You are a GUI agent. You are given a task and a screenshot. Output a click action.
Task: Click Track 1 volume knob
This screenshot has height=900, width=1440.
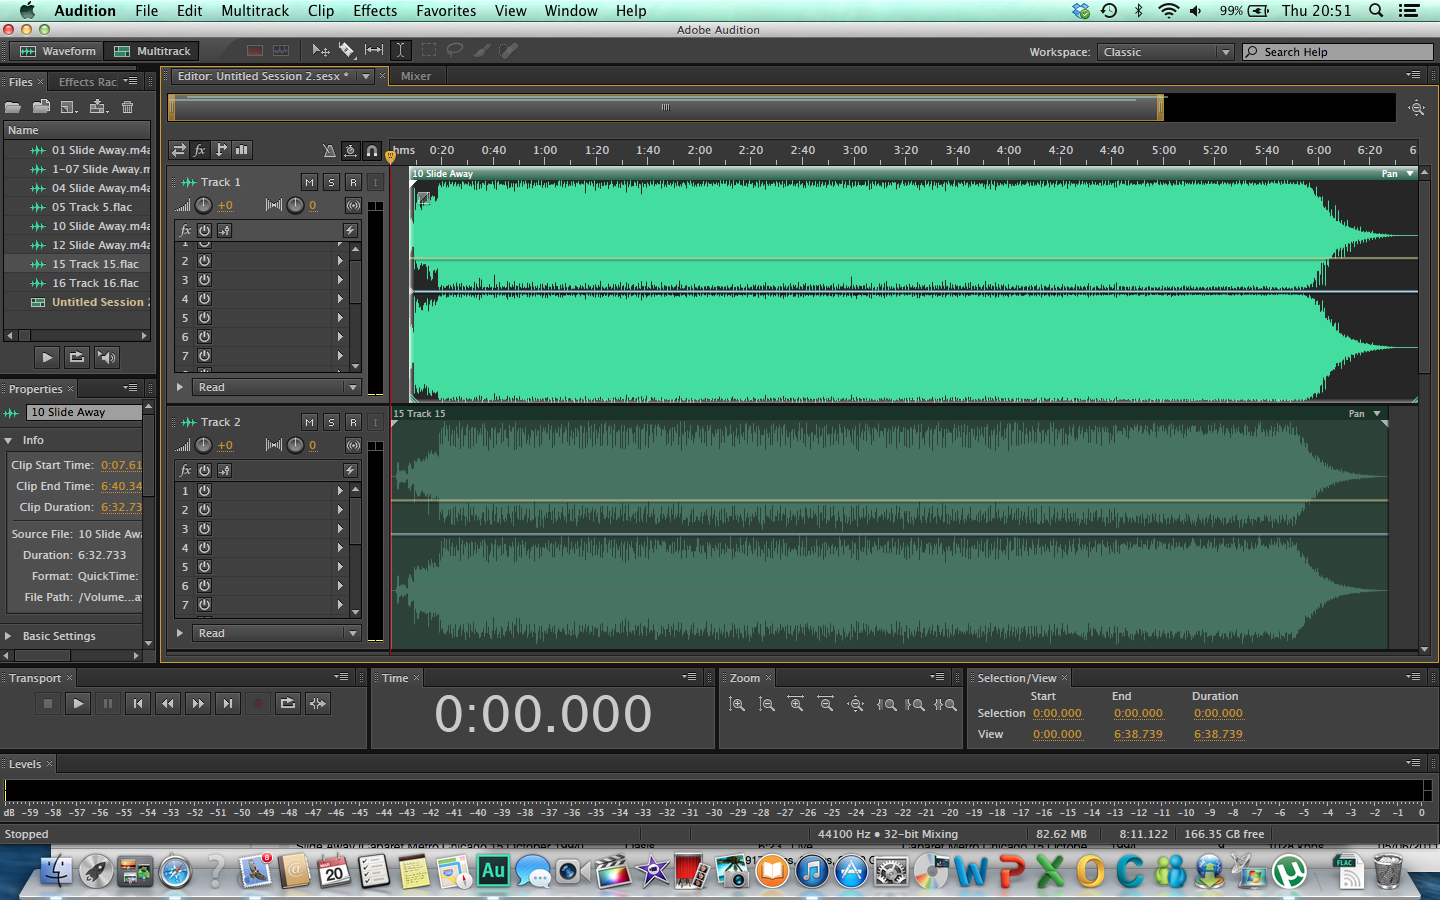click(204, 205)
